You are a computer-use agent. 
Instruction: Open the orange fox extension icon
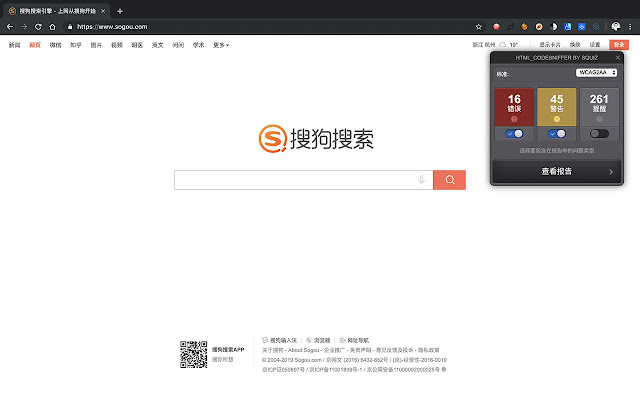point(524,27)
